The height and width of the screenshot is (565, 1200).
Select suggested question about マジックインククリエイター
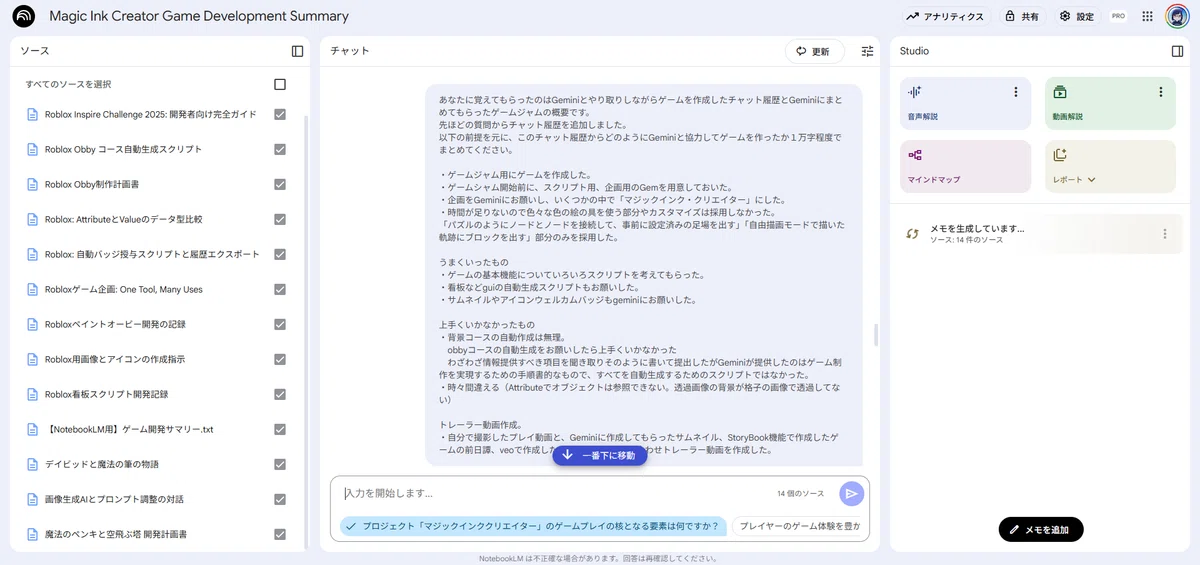(533, 526)
